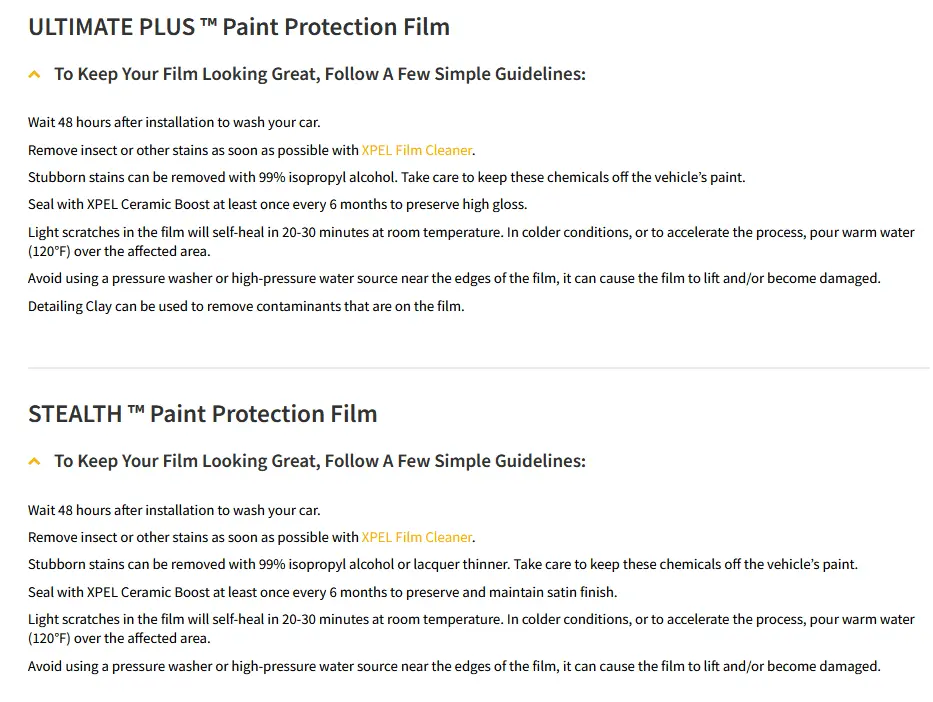Click the pressure washer warning under STEALTH
This screenshot has width=933, height=702.
pyautogui.click(x=454, y=666)
